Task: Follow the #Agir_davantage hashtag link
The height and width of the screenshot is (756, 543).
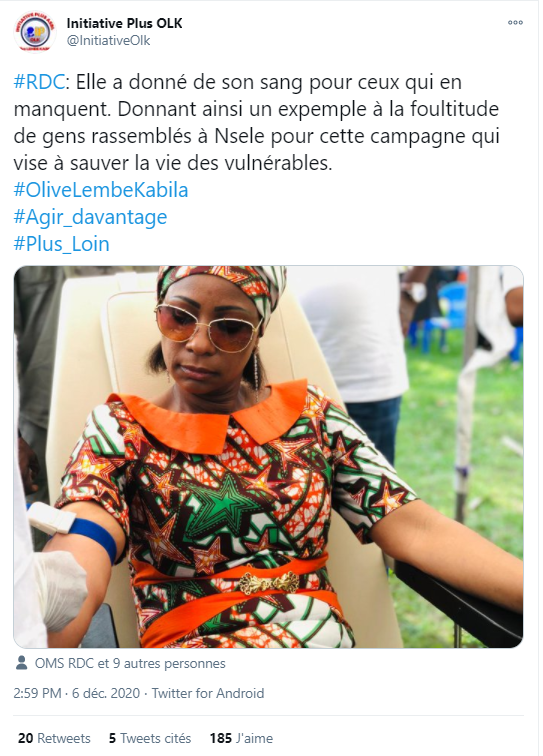Action: click(90, 217)
